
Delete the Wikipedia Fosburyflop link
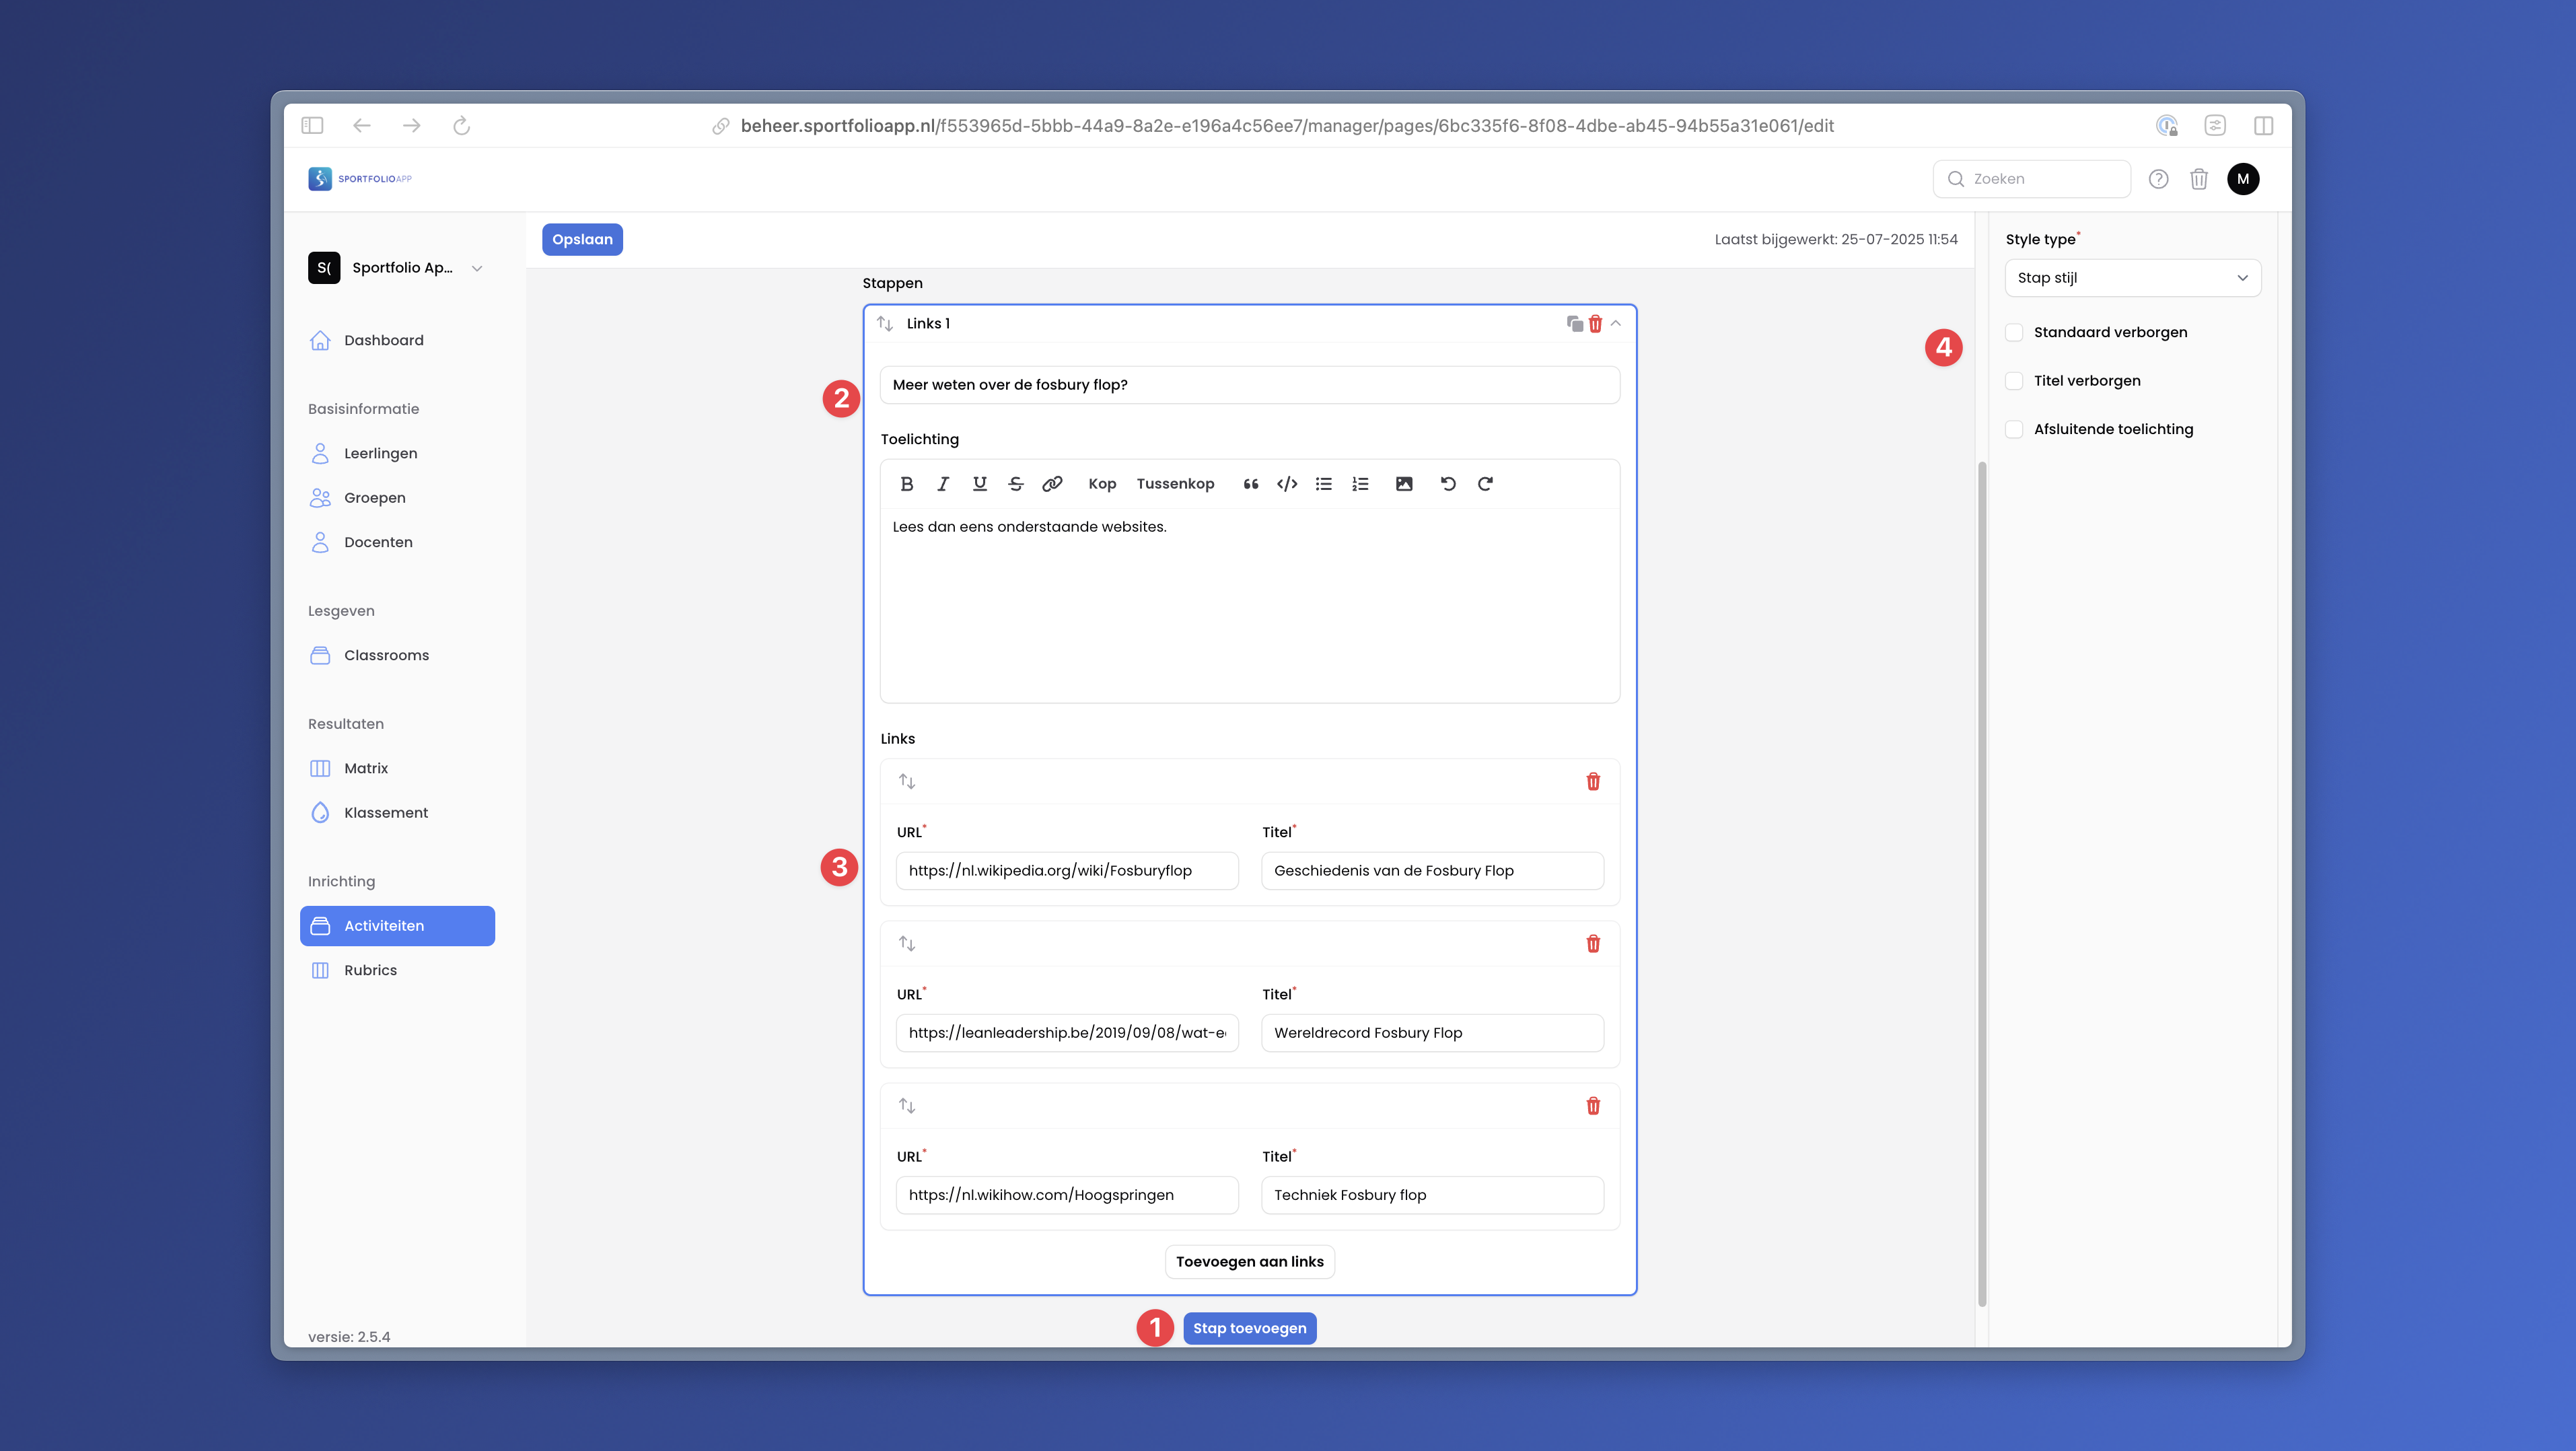(x=1593, y=781)
